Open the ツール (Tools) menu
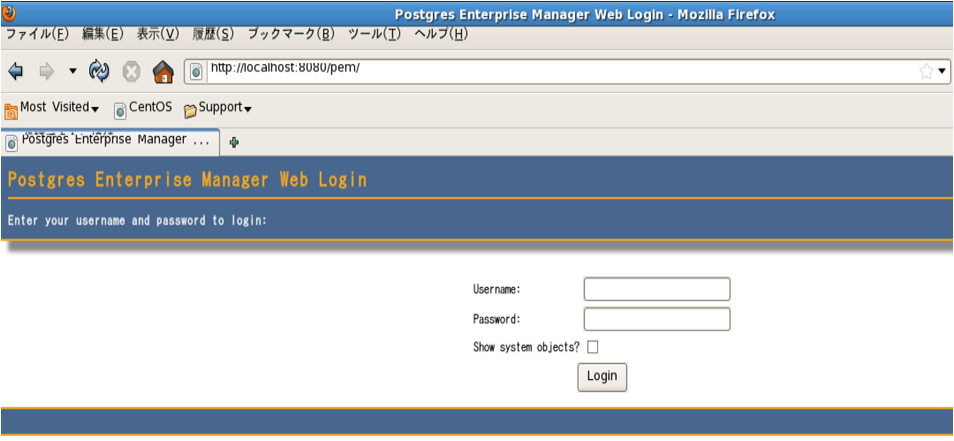Viewport: 954px width, 441px height. click(x=374, y=34)
